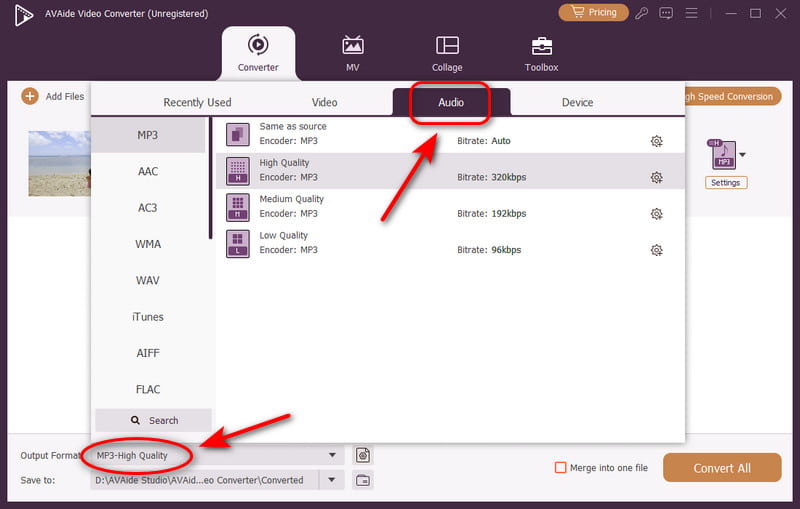Click the key register icon
This screenshot has width=800, height=509.
point(641,13)
